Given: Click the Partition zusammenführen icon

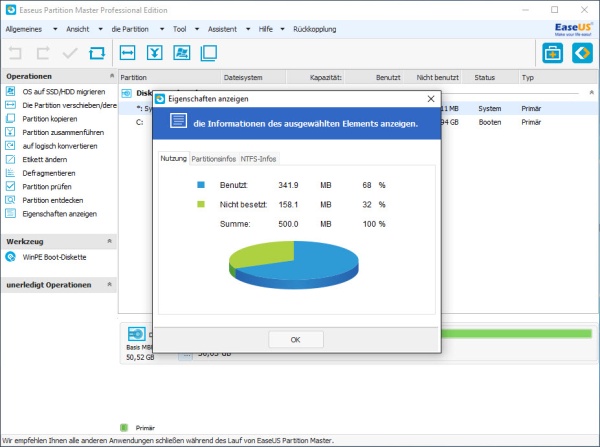Looking at the screenshot, I should pyautogui.click(x=10, y=132).
